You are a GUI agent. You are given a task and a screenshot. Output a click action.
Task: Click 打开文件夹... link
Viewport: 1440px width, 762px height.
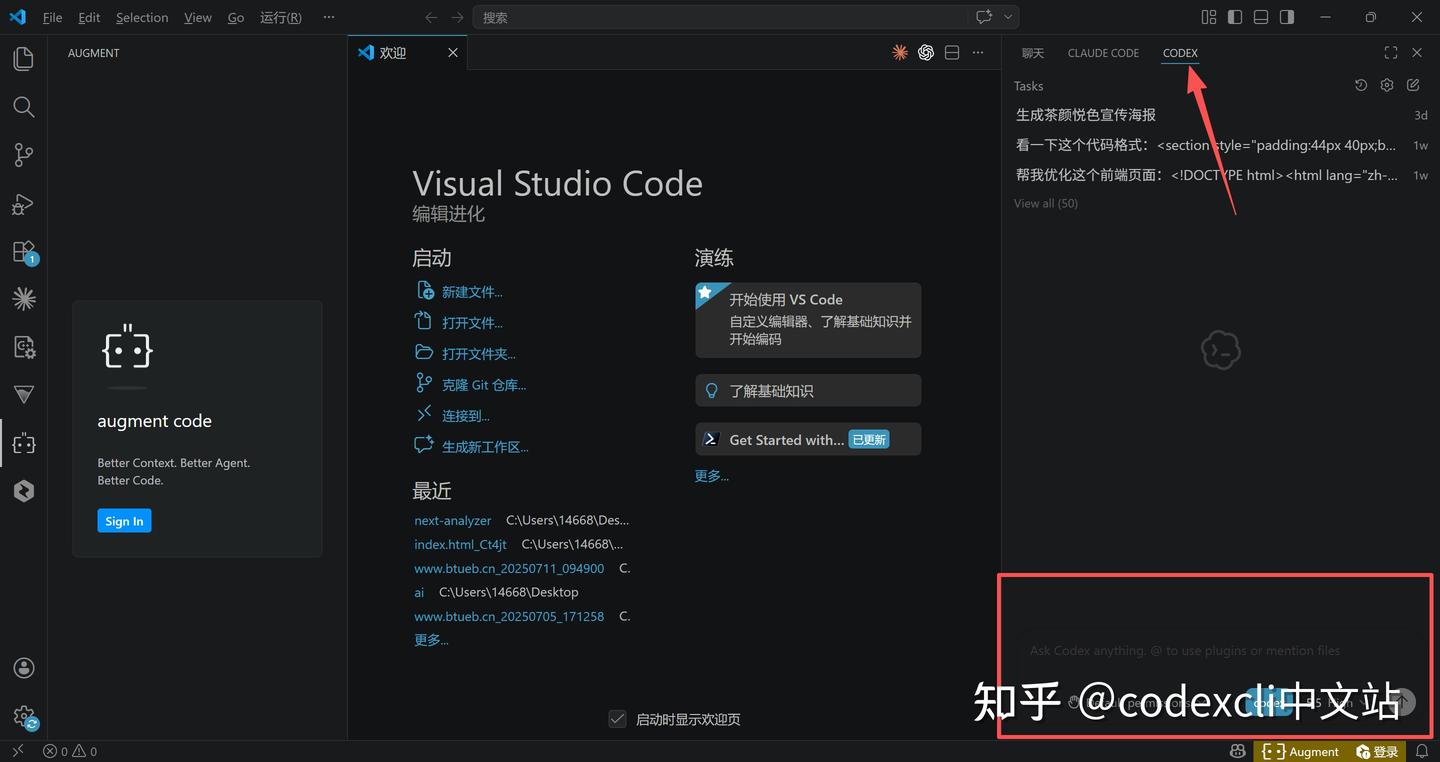pos(479,354)
